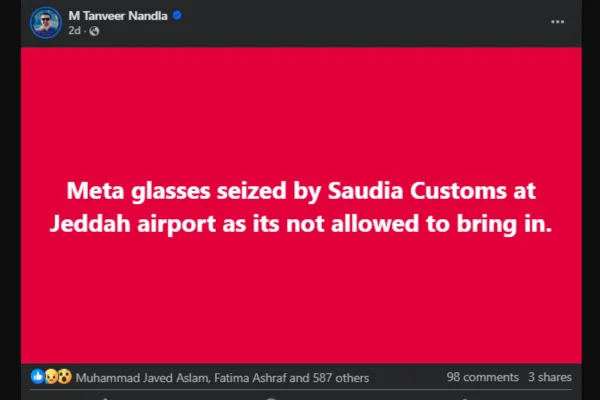Click the blue verified badge
600x400 pixels.
pos(177,15)
